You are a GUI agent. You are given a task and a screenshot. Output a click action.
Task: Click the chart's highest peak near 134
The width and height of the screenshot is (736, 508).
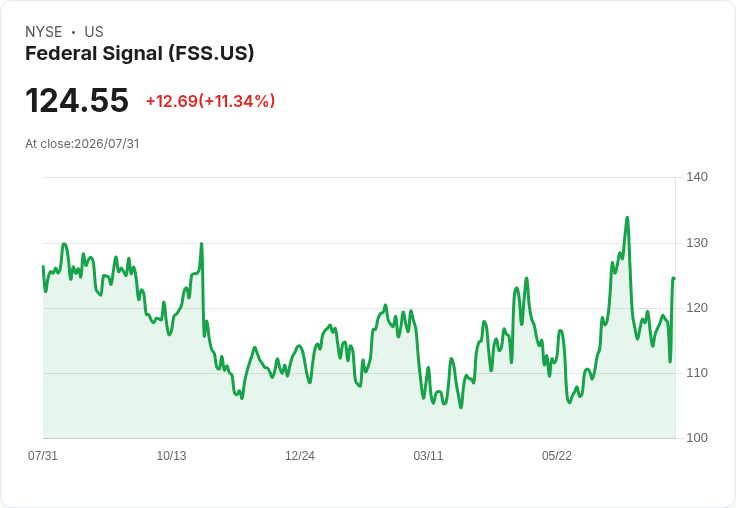tap(627, 218)
